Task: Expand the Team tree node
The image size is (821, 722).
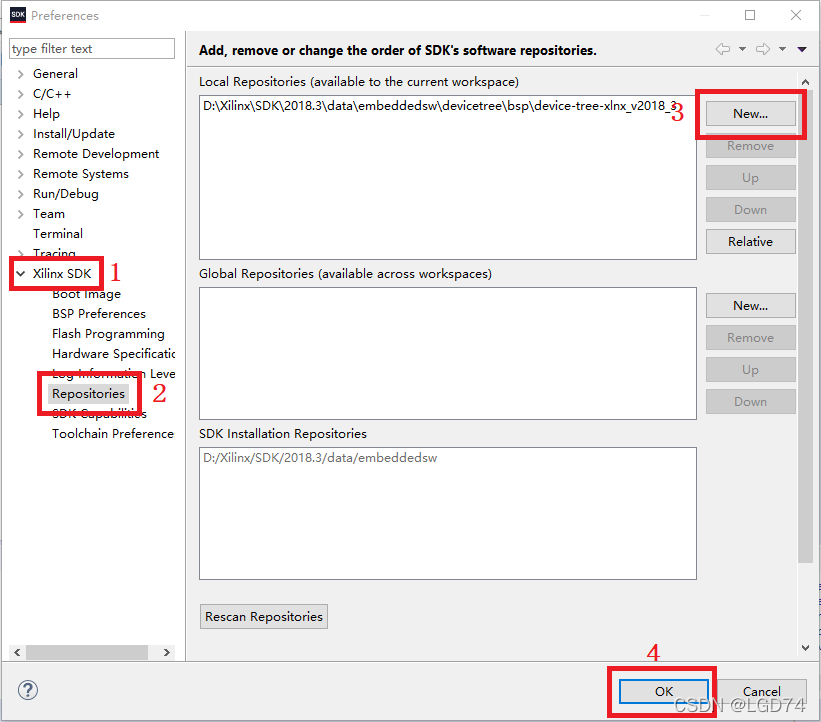Action: [20, 214]
